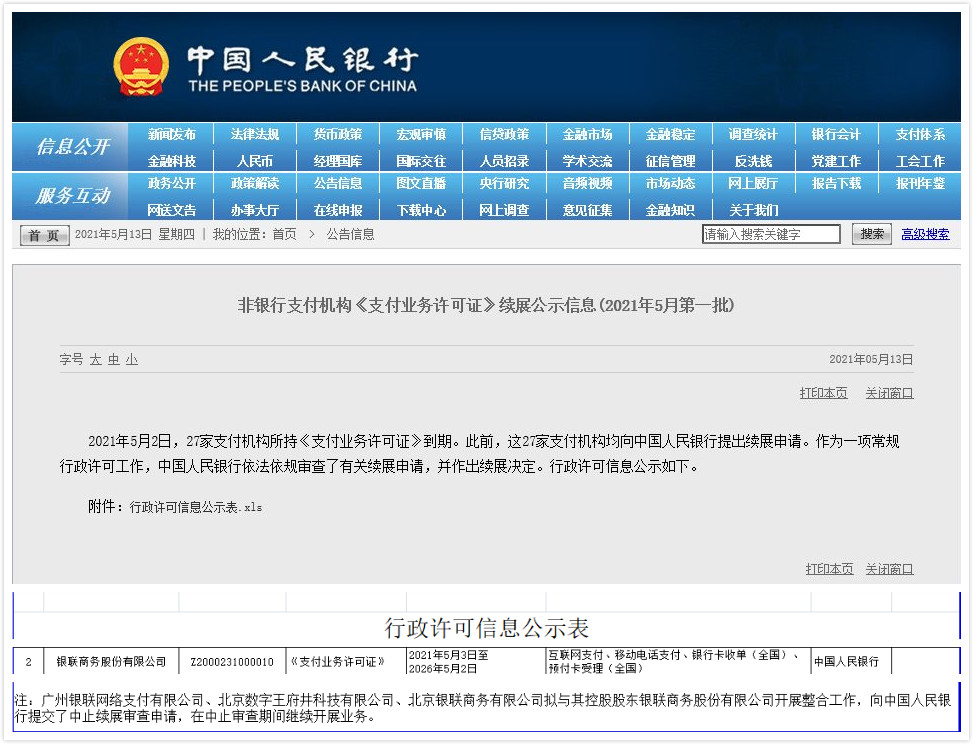Click the People's Bank of China emblem logo
Image resolution: width=973 pixels, height=745 pixels.
click(140, 65)
